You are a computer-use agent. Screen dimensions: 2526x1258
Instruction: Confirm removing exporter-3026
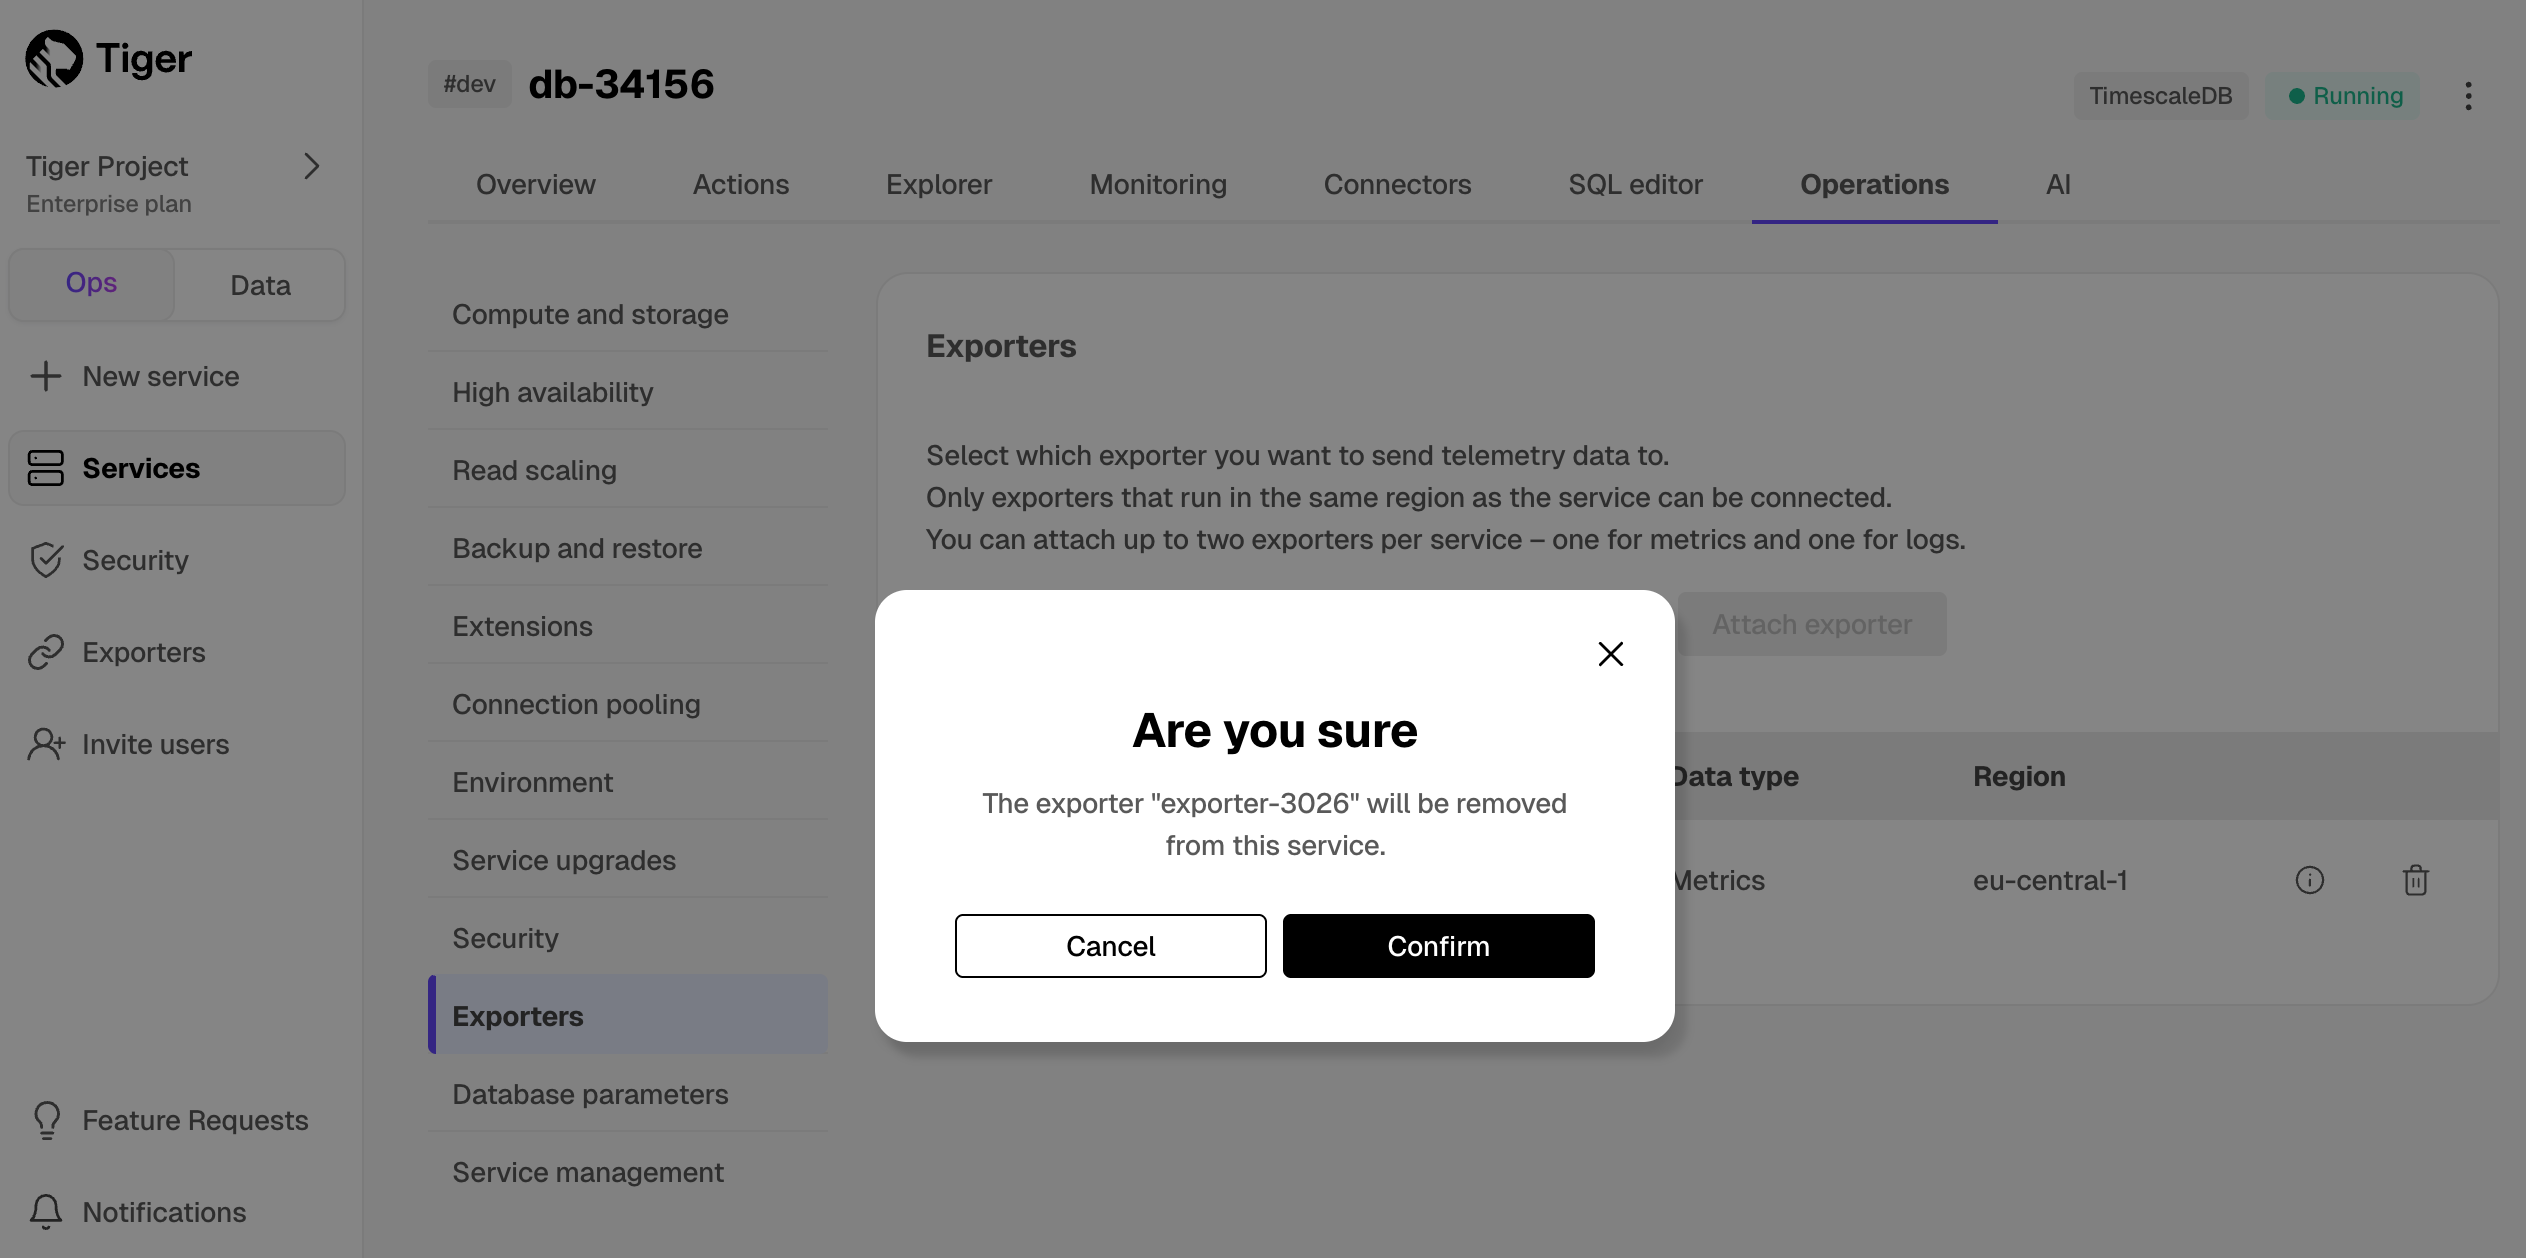(1437, 946)
